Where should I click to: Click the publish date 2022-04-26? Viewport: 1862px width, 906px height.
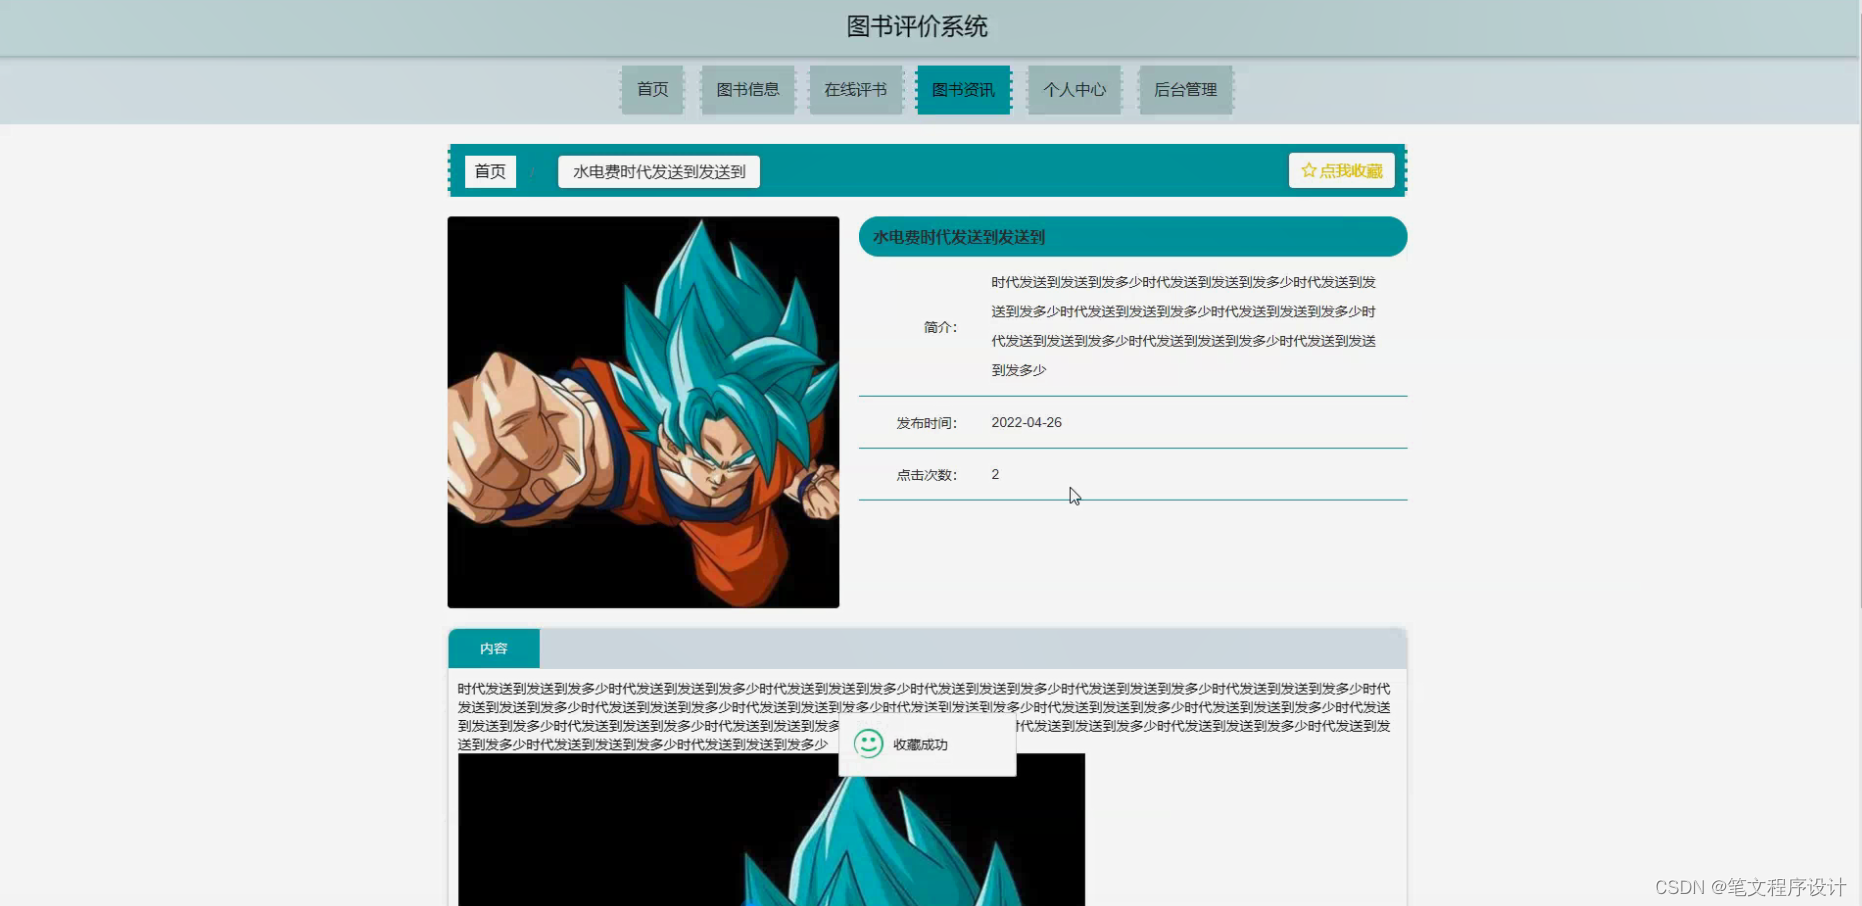click(1026, 422)
